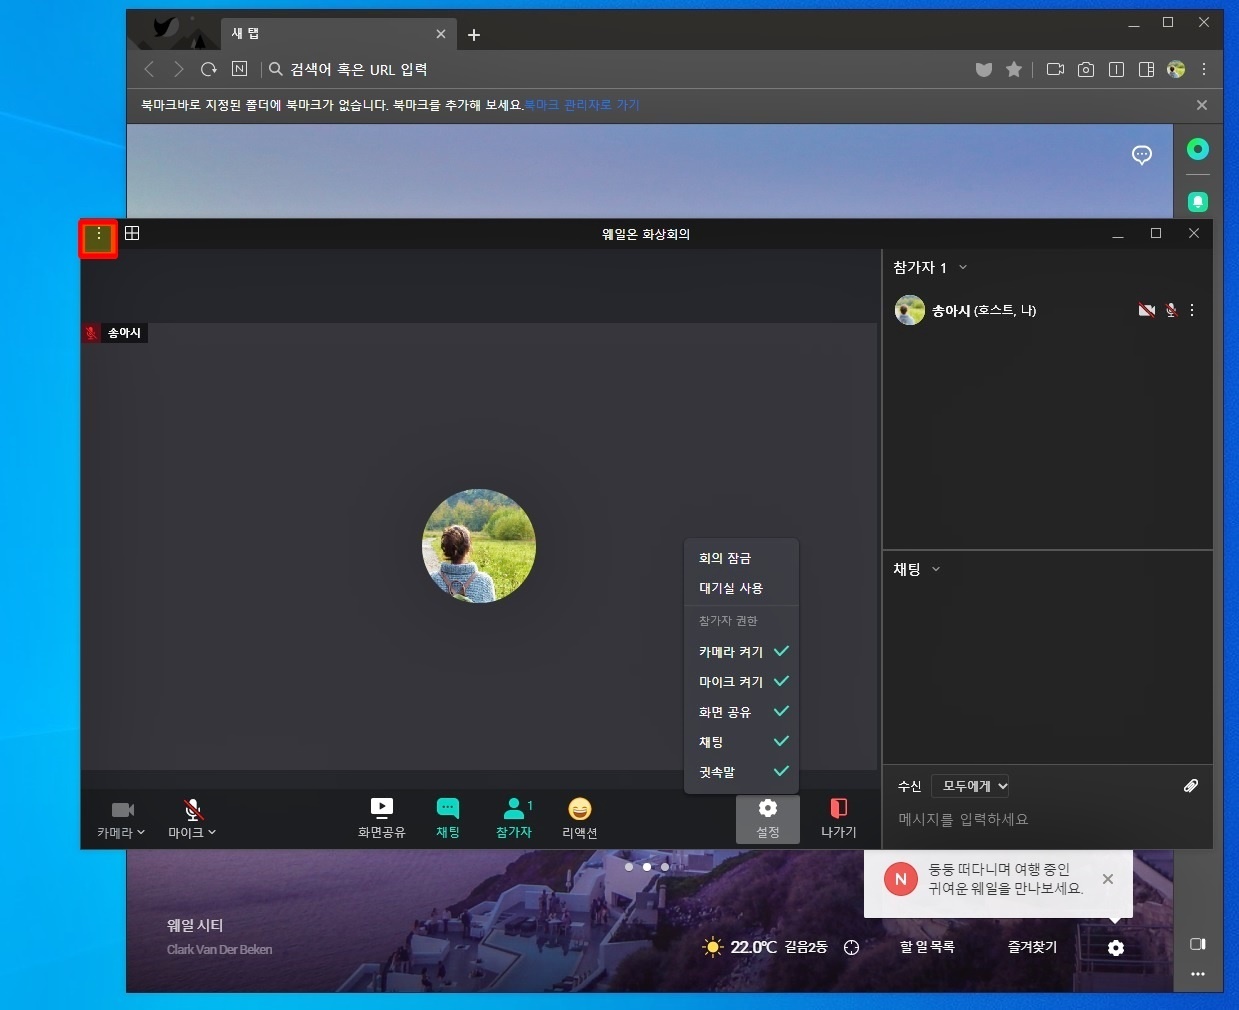Open a new browser tab with plus
This screenshot has width=1239, height=1010.
474,35
